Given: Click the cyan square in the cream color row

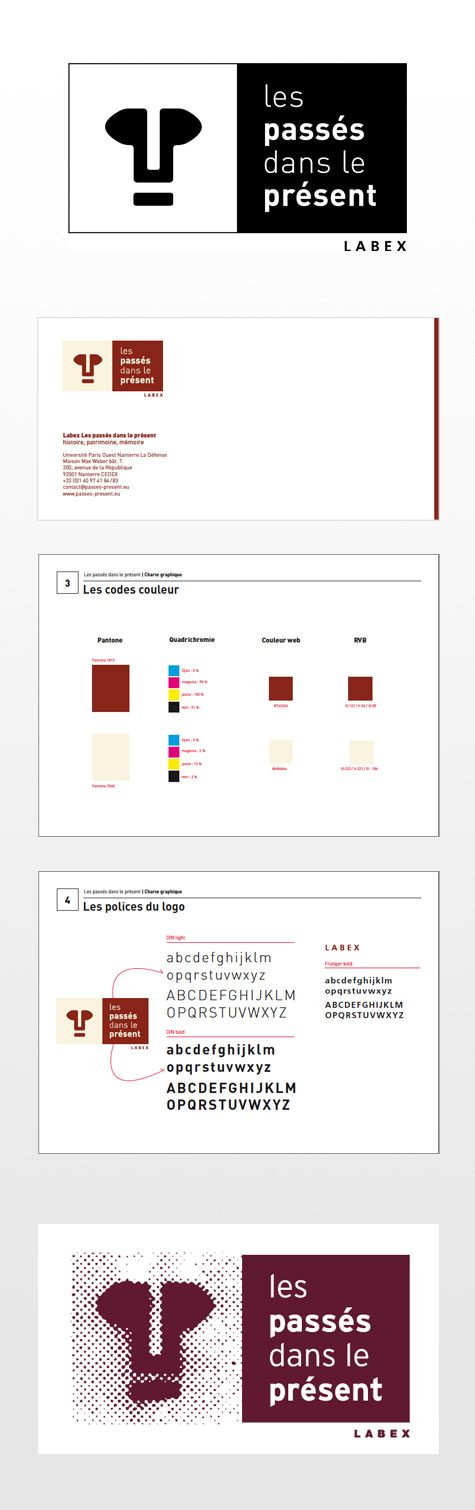Looking at the screenshot, I should pos(174,739).
